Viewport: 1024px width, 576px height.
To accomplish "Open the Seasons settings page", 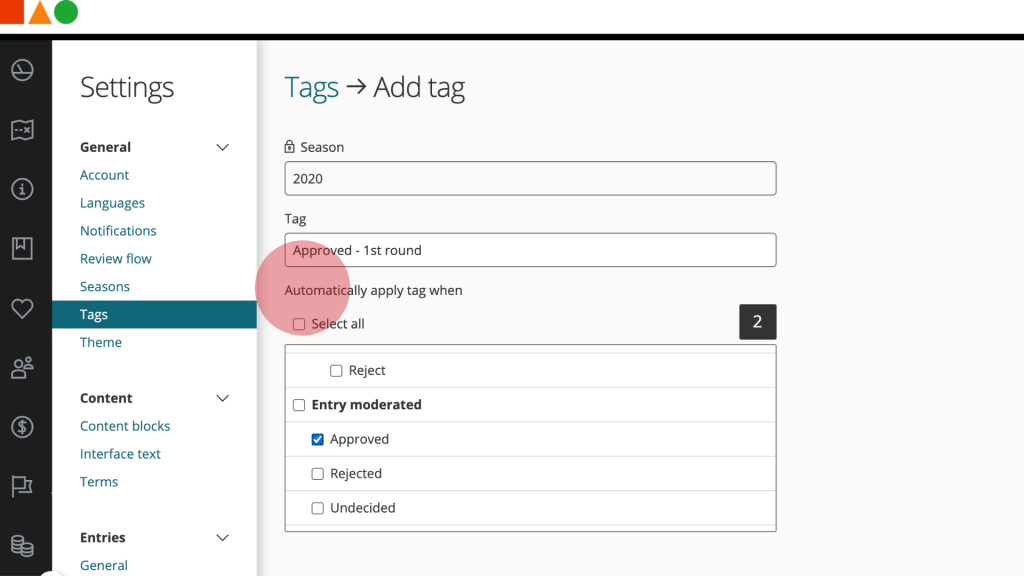I will pyautogui.click(x=105, y=286).
